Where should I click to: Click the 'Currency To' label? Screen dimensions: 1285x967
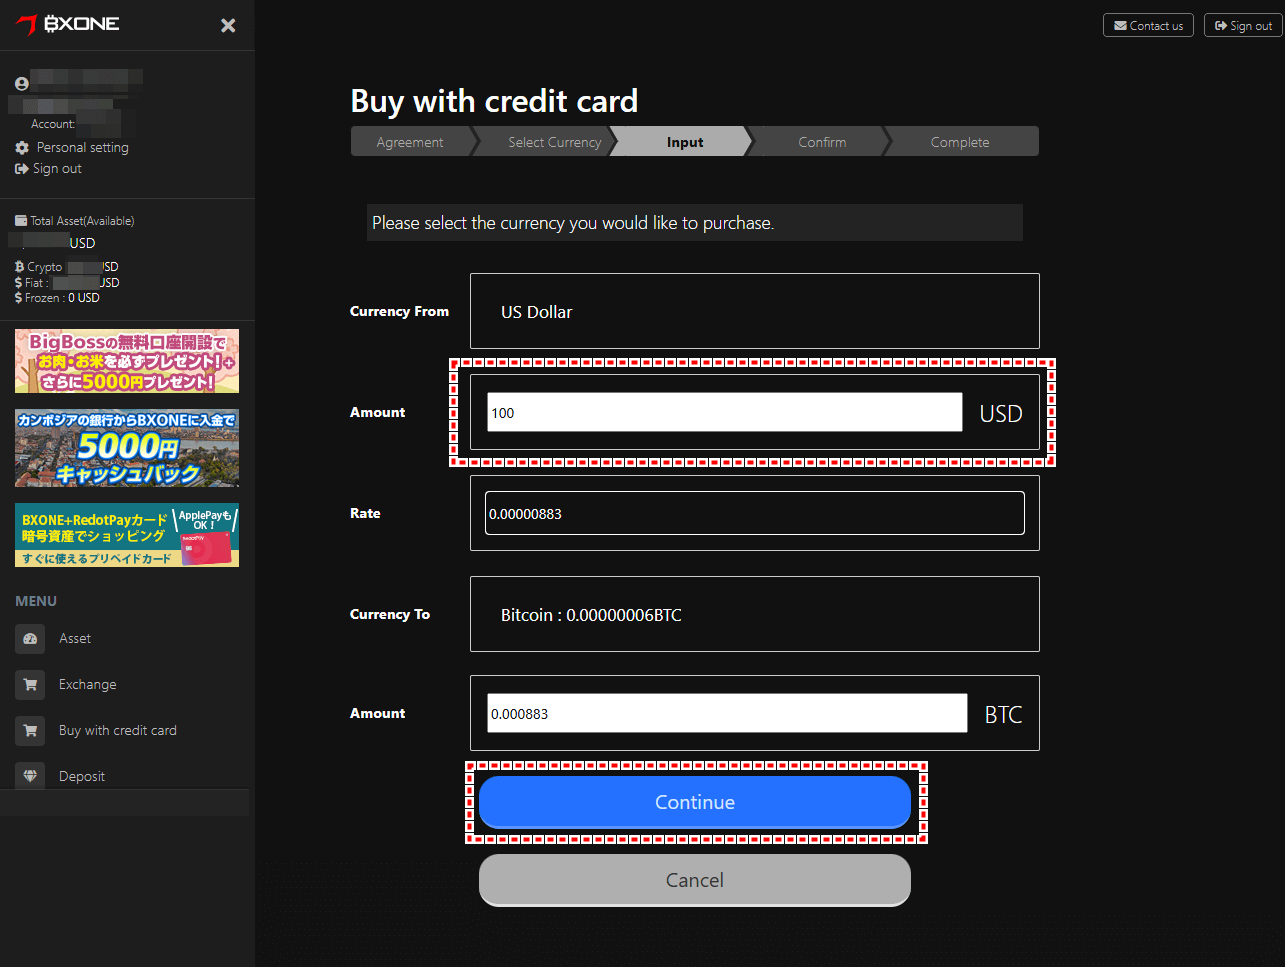390,614
